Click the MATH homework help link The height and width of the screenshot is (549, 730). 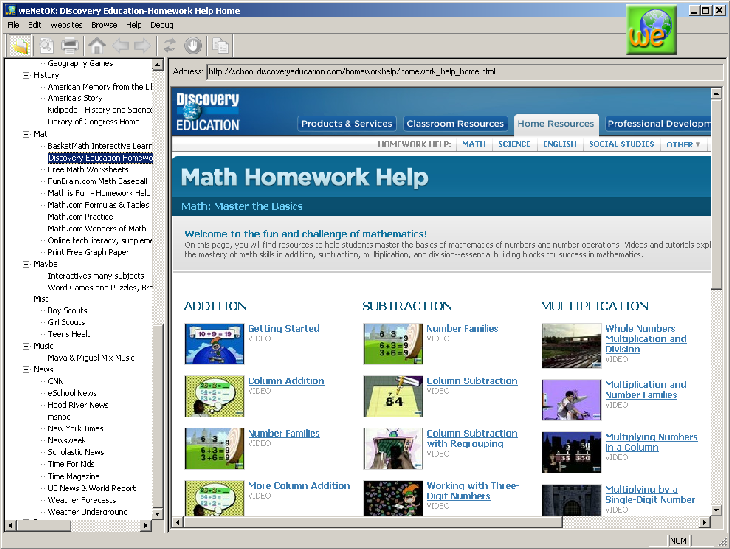(x=473, y=144)
